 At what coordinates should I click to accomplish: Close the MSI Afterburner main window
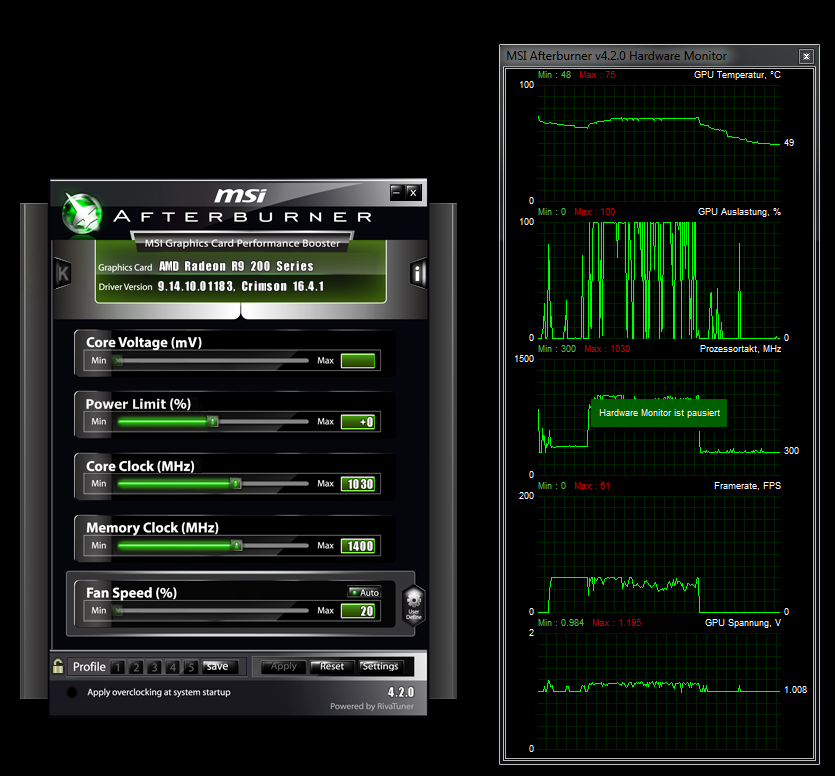(413, 192)
